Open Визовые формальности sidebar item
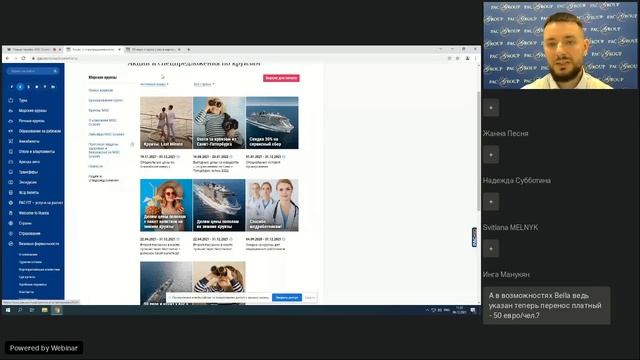This screenshot has height=360, width=640. tap(39, 244)
